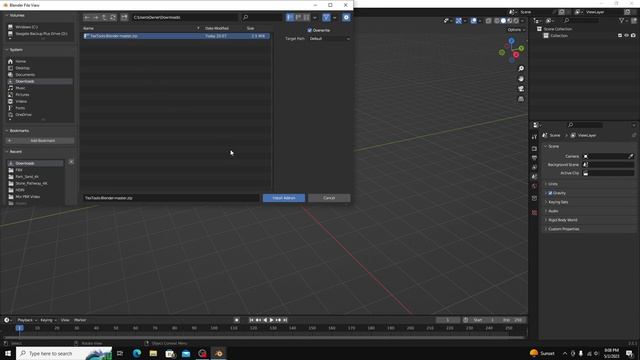640x360 pixels.
Task: Switch perspective/orthographic grid icon in viewport
Action: (521, 99)
